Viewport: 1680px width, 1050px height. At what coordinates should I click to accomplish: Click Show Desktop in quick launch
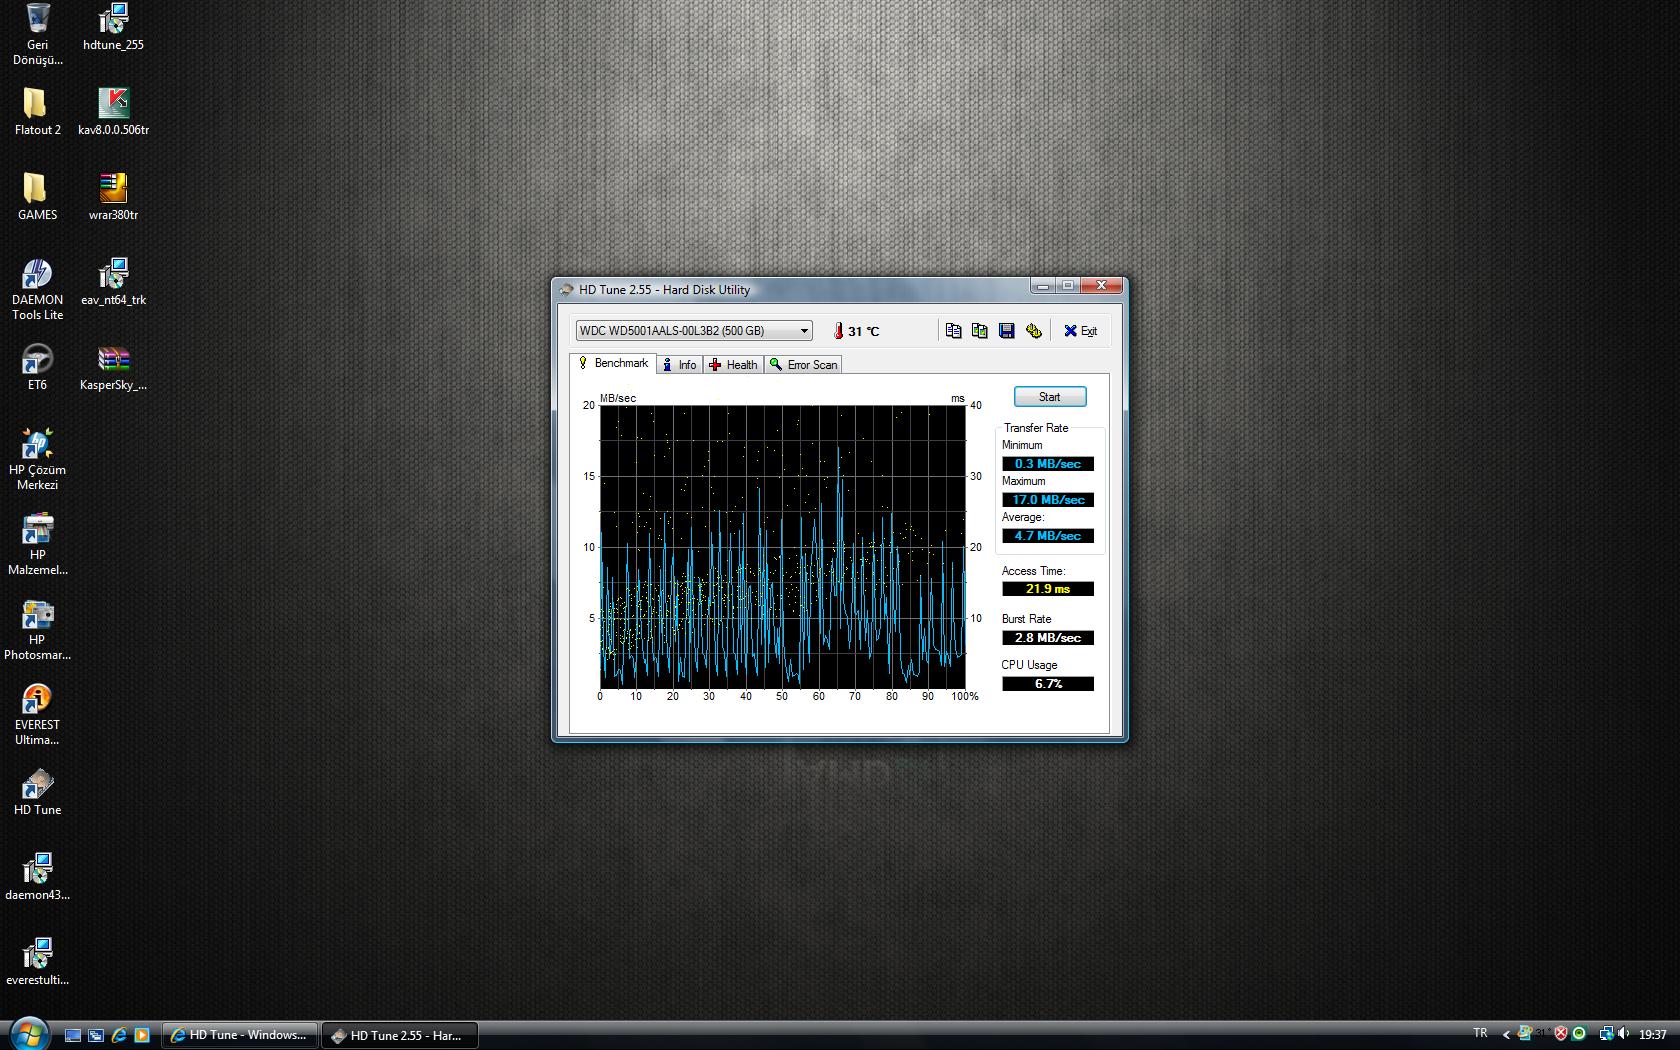click(x=73, y=1035)
